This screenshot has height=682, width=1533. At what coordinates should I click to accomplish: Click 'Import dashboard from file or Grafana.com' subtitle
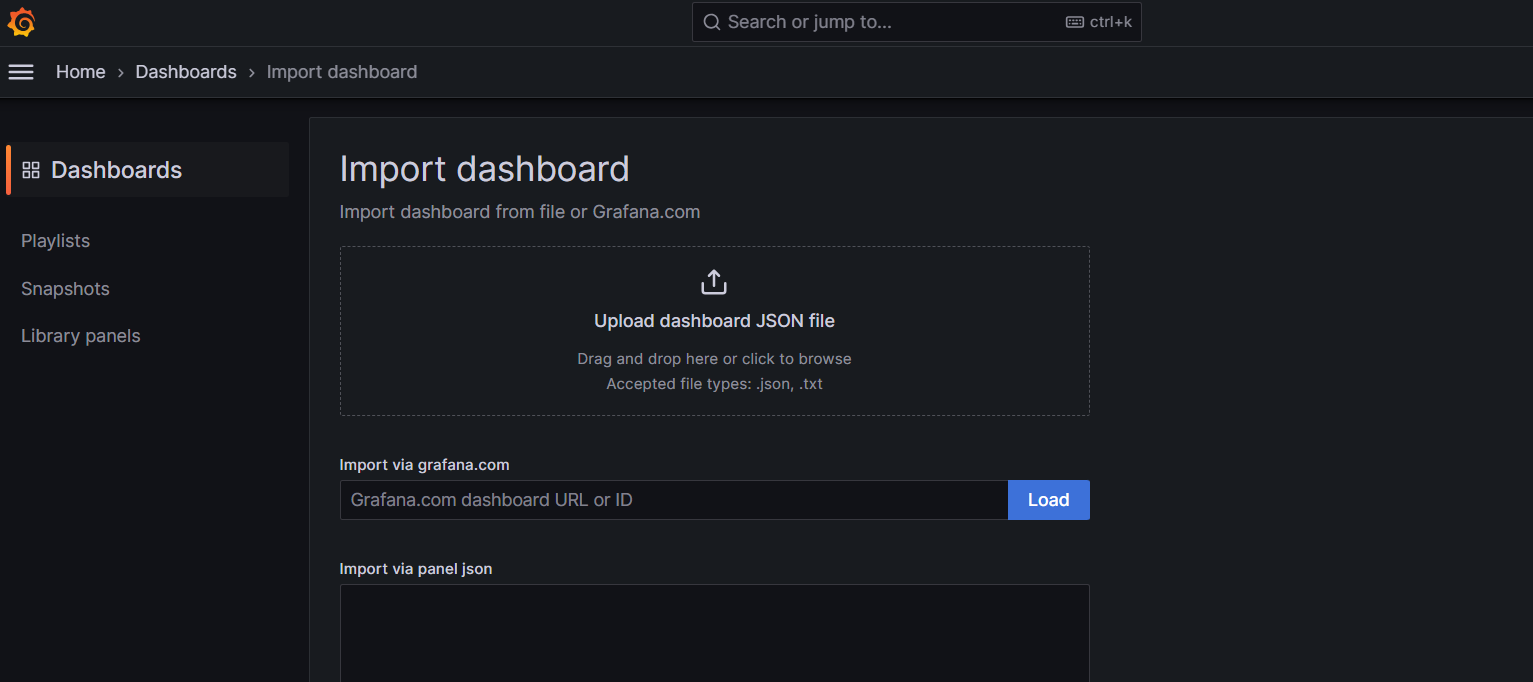point(520,212)
